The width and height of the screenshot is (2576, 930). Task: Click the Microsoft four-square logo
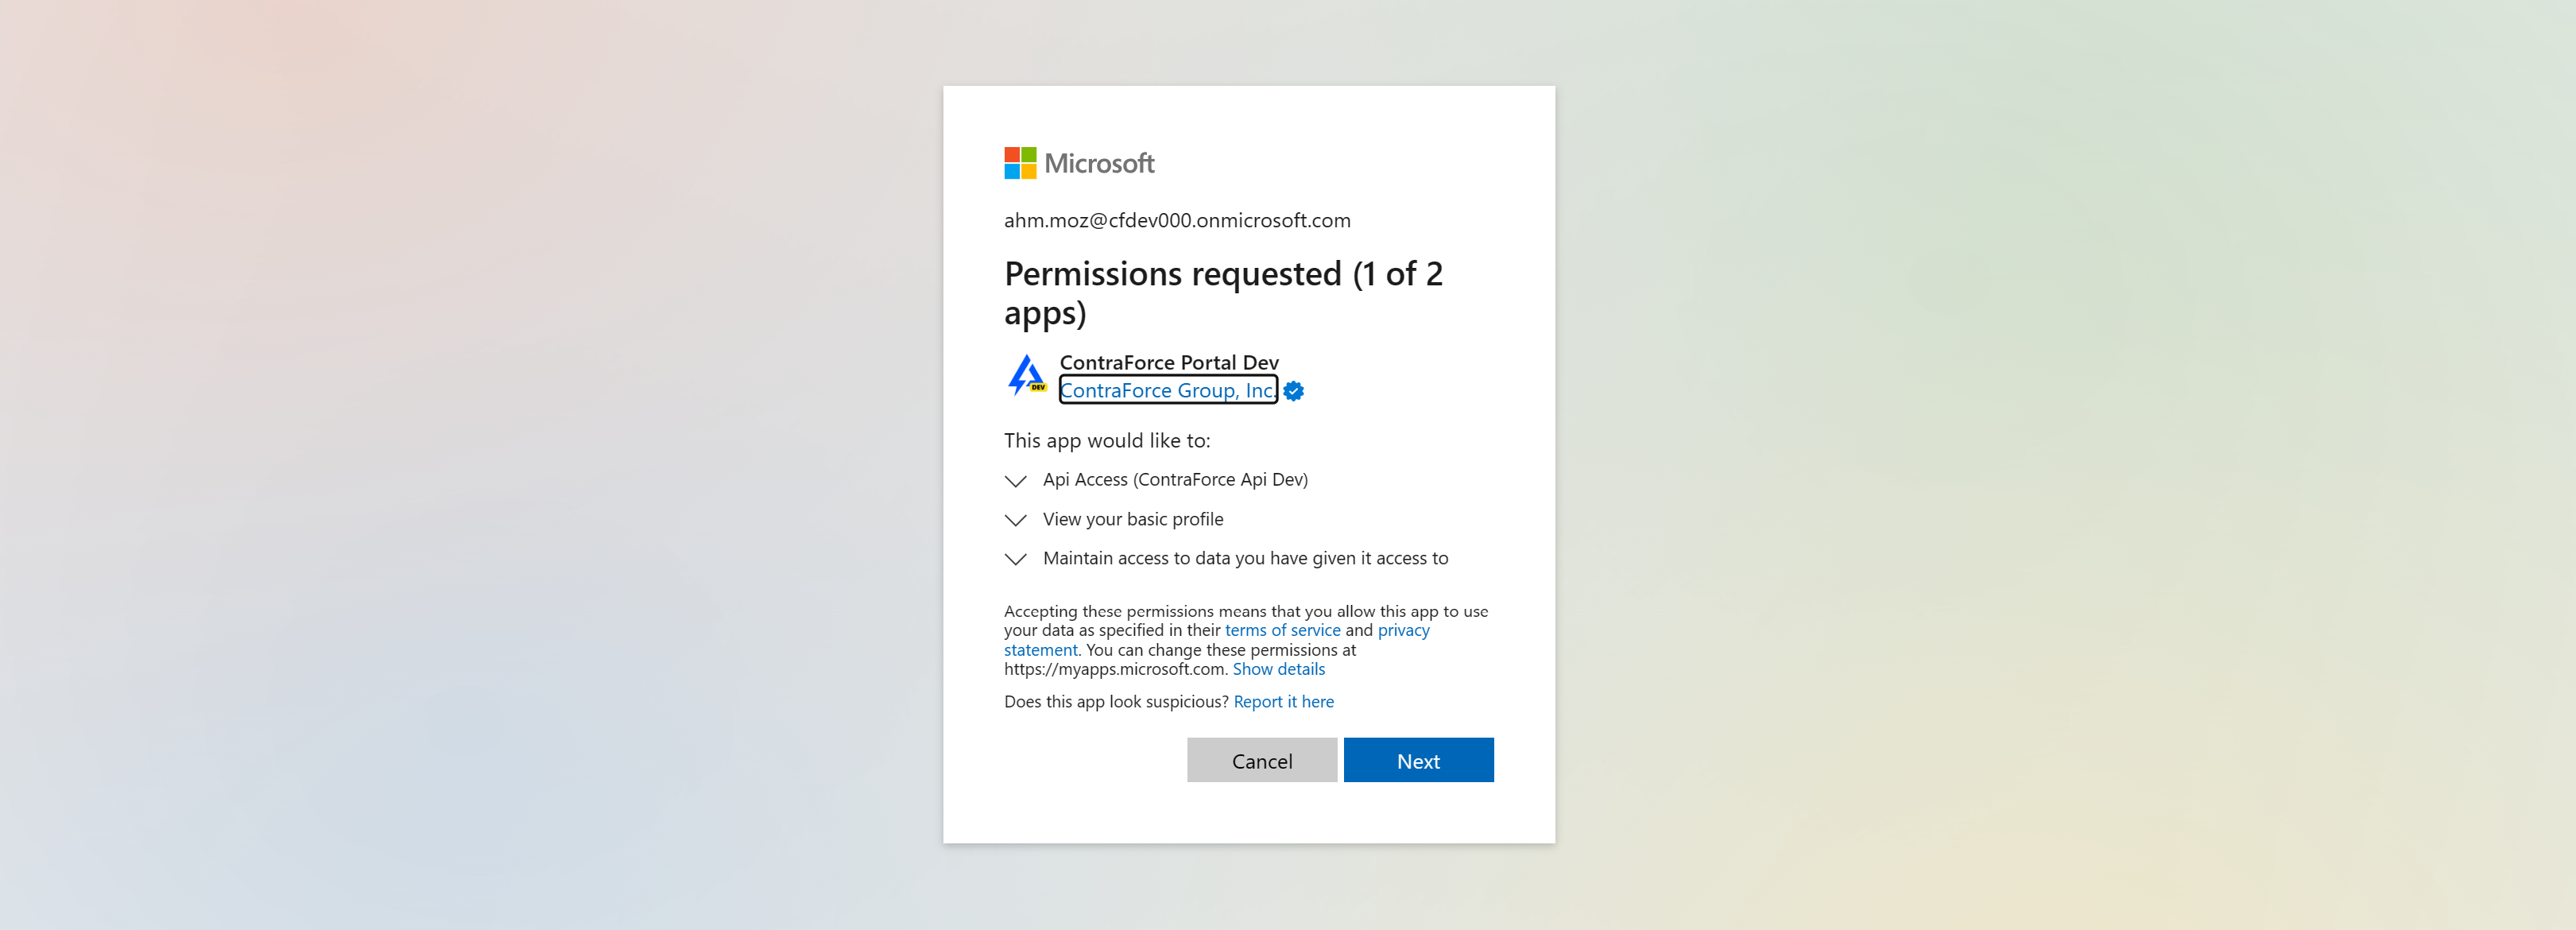coord(1020,163)
